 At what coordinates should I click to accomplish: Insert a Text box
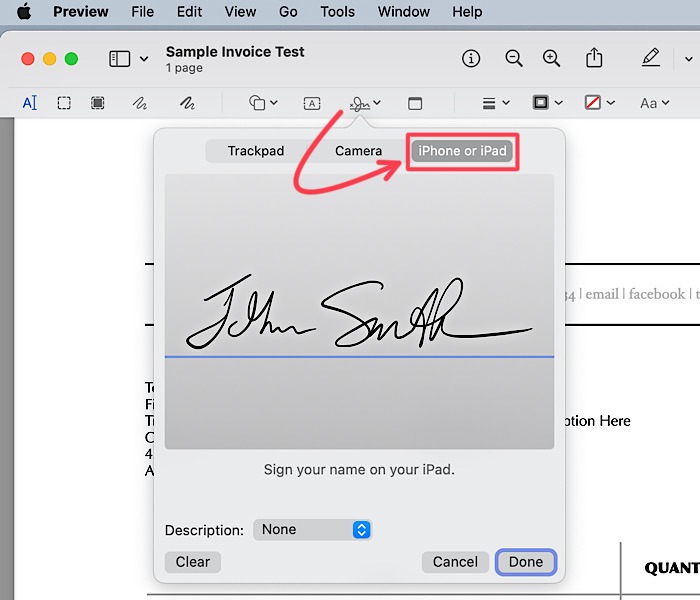pyautogui.click(x=312, y=104)
